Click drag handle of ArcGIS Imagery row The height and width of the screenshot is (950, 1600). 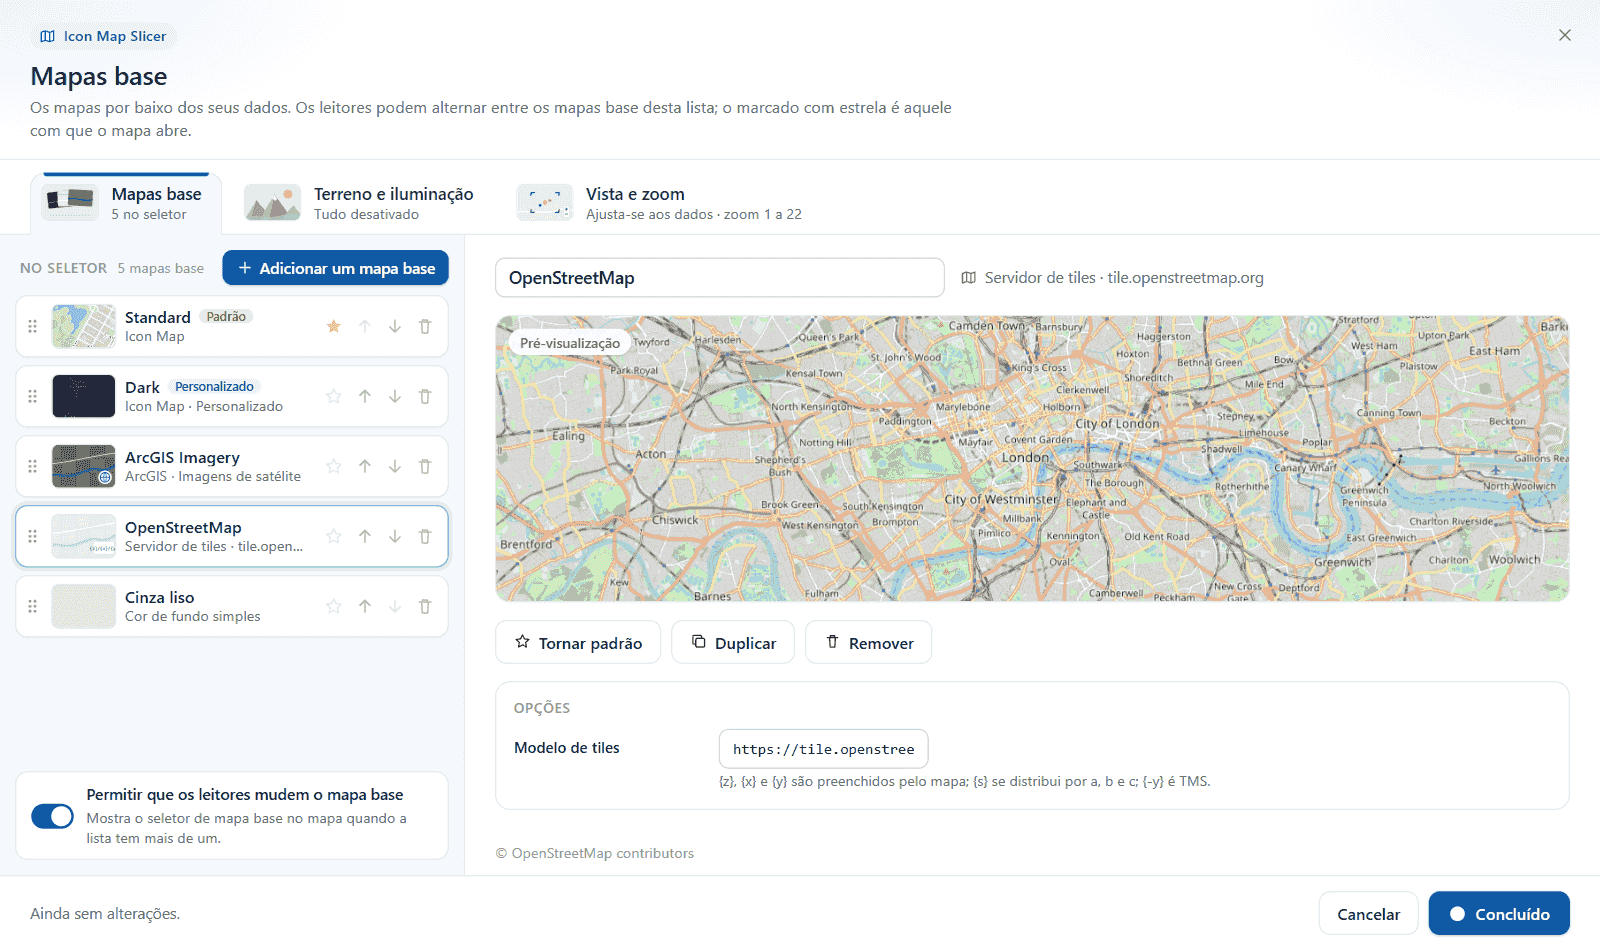pos(32,466)
